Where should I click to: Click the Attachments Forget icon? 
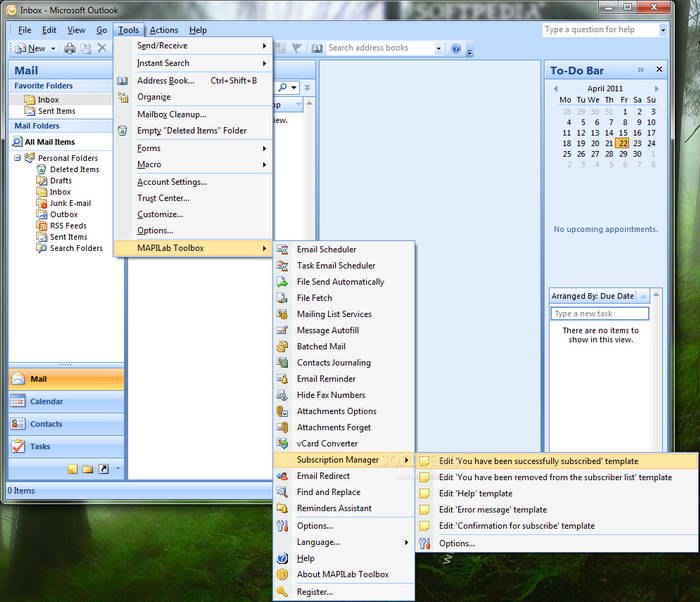[x=282, y=427]
